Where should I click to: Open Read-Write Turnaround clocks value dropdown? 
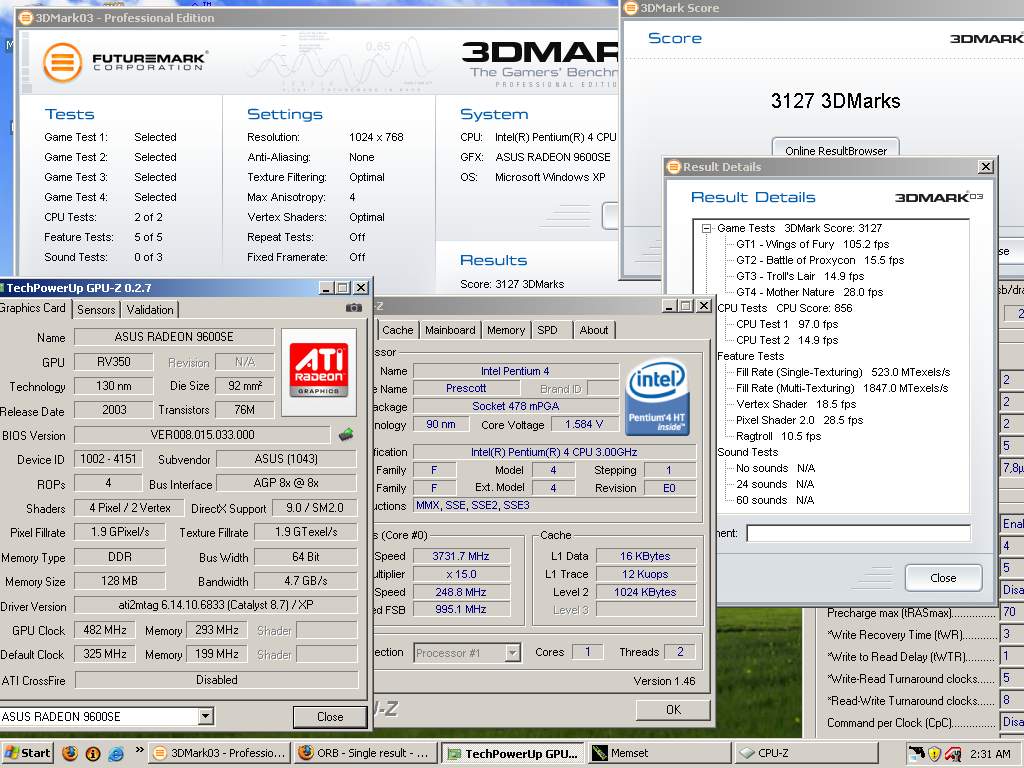click(1012, 701)
